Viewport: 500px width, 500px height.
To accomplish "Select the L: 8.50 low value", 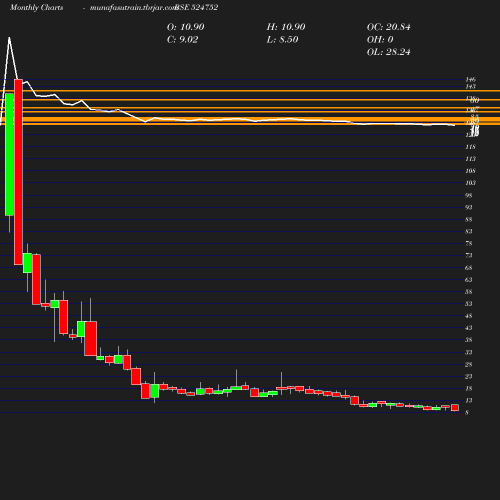I will point(282,39).
